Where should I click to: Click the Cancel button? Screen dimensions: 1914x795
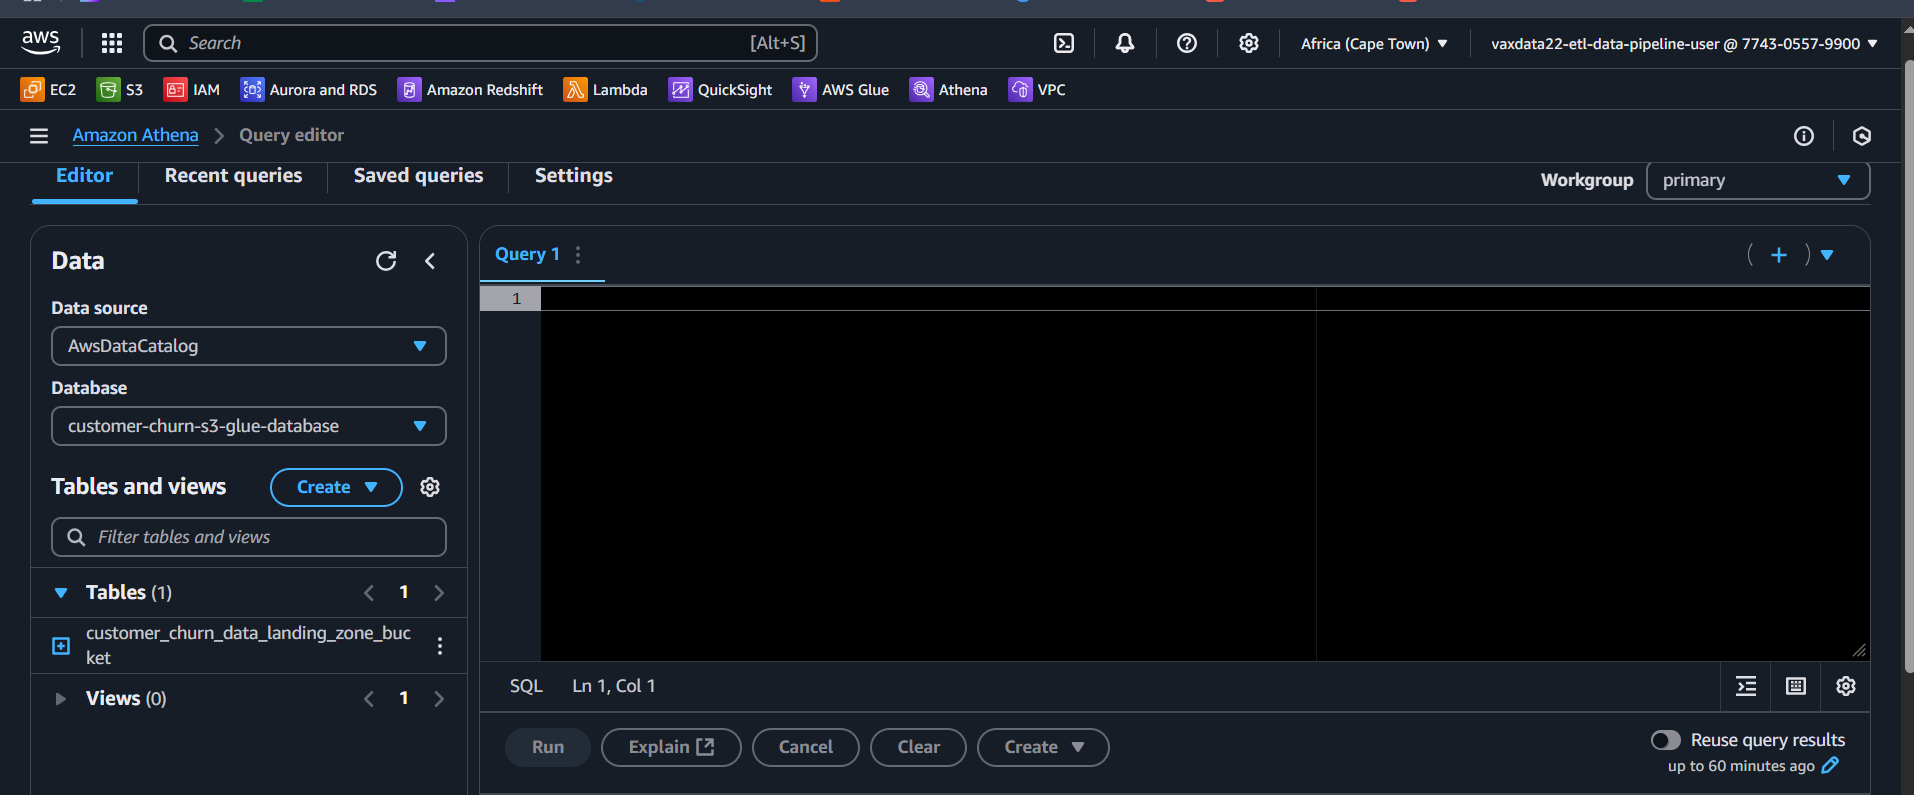(806, 747)
